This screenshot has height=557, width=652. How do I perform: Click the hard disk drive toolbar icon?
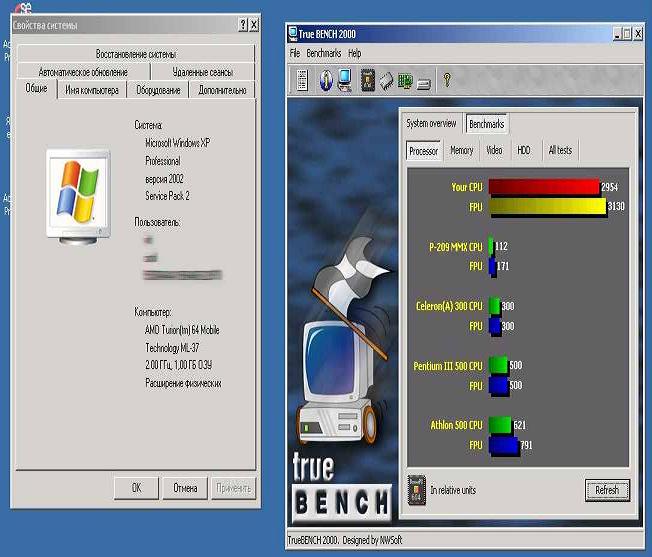(423, 80)
